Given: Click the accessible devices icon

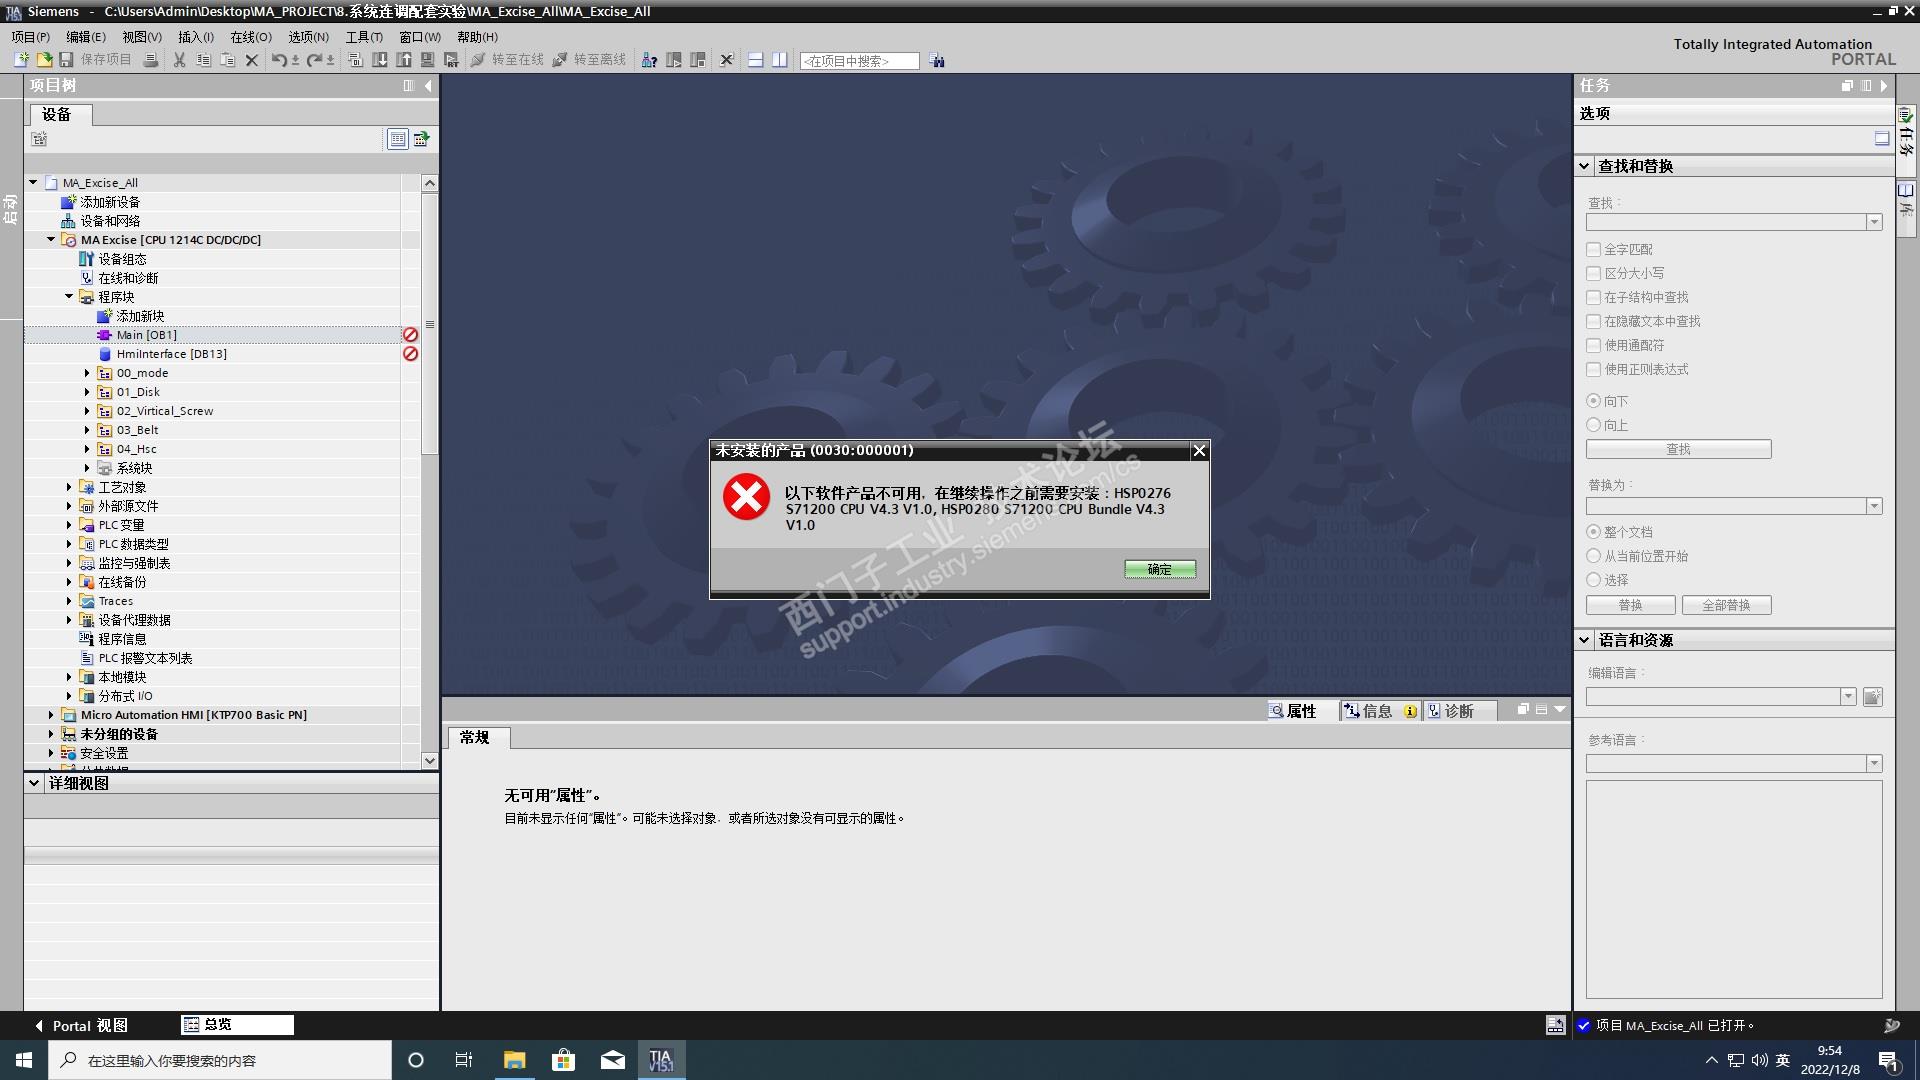Looking at the screenshot, I should 649,60.
